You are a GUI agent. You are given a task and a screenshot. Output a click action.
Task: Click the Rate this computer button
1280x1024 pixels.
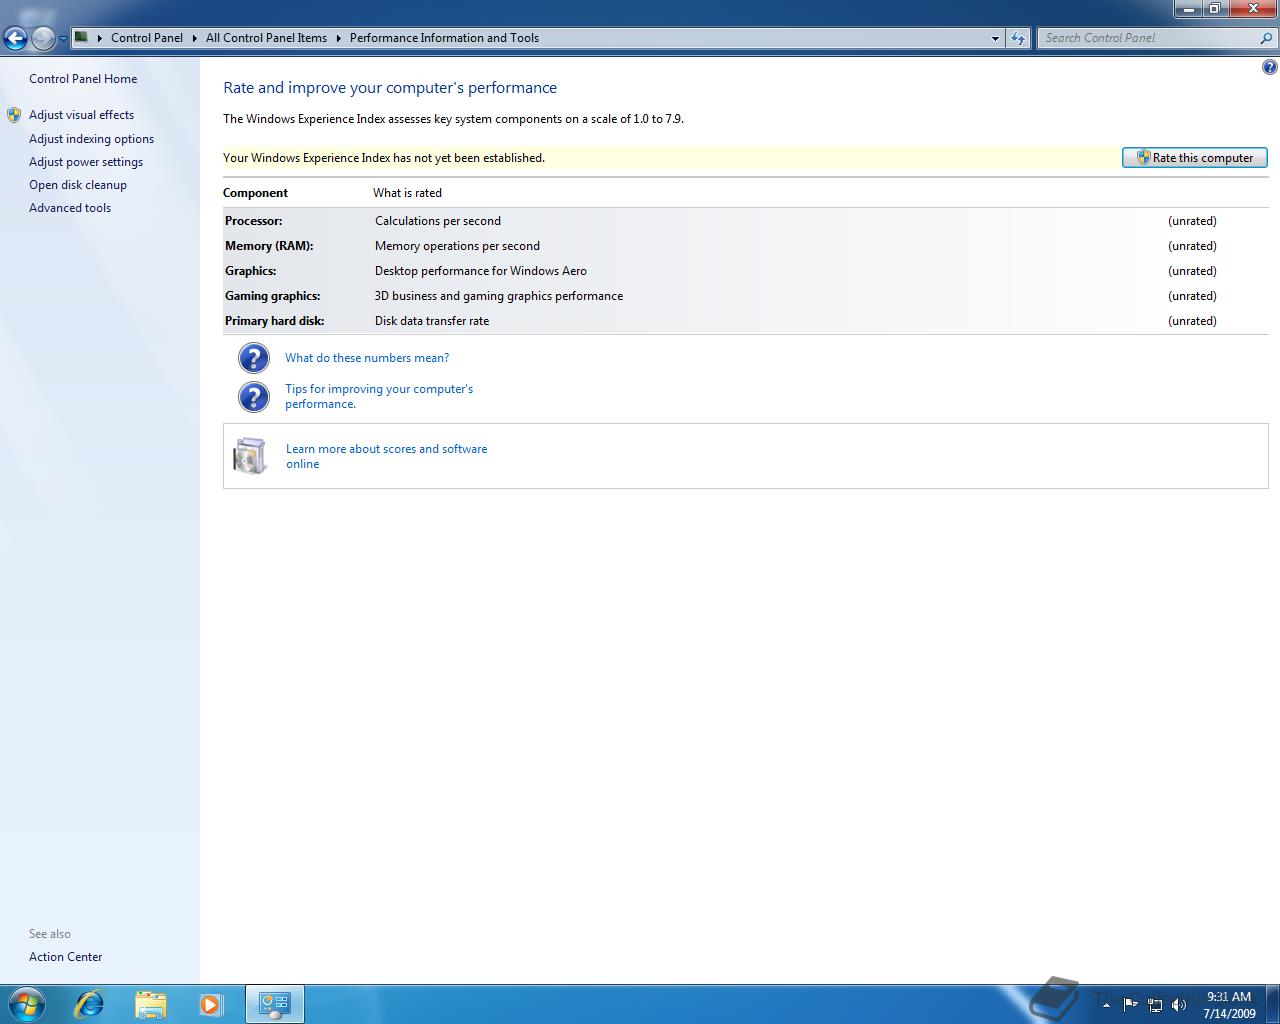click(x=1195, y=158)
